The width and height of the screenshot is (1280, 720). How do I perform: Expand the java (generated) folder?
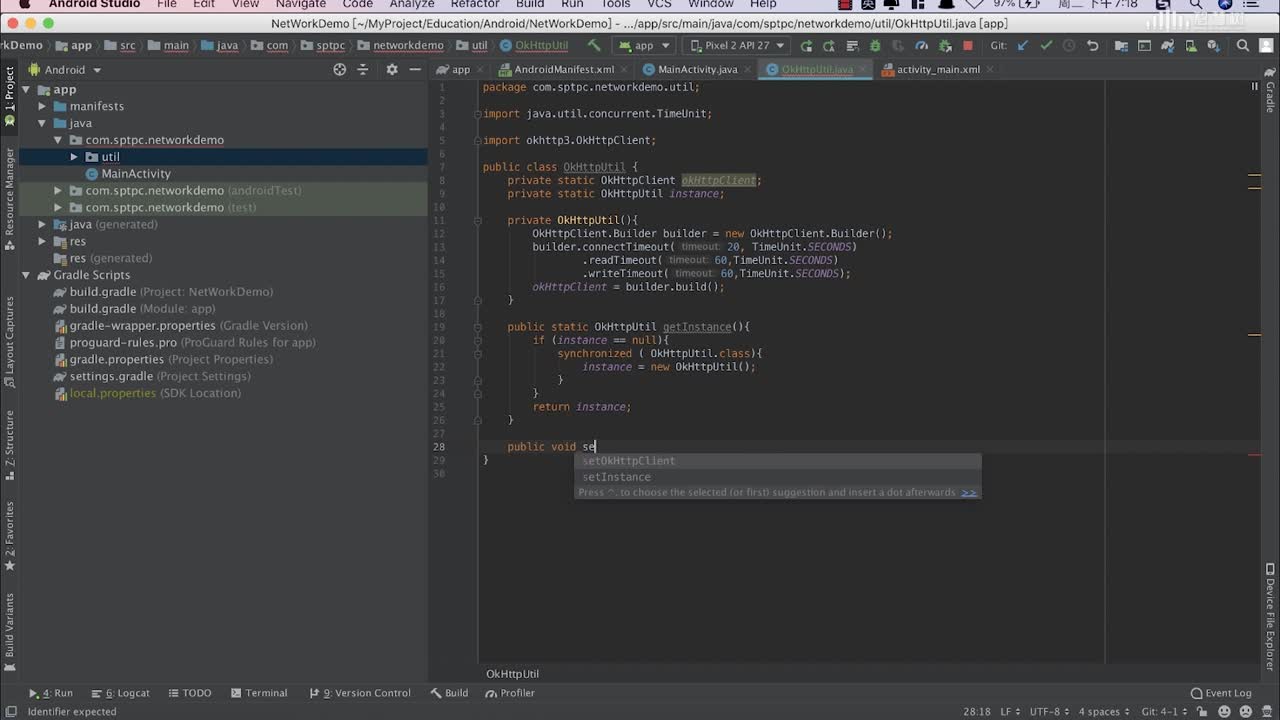click(x=42, y=224)
